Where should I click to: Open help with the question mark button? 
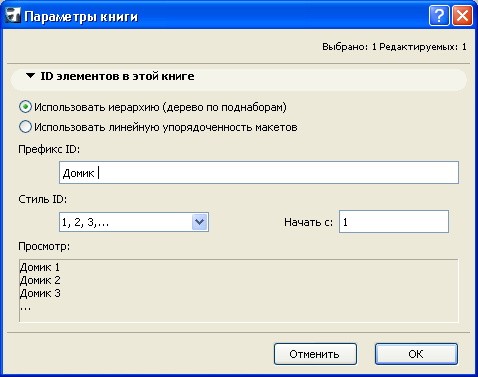tap(439, 16)
